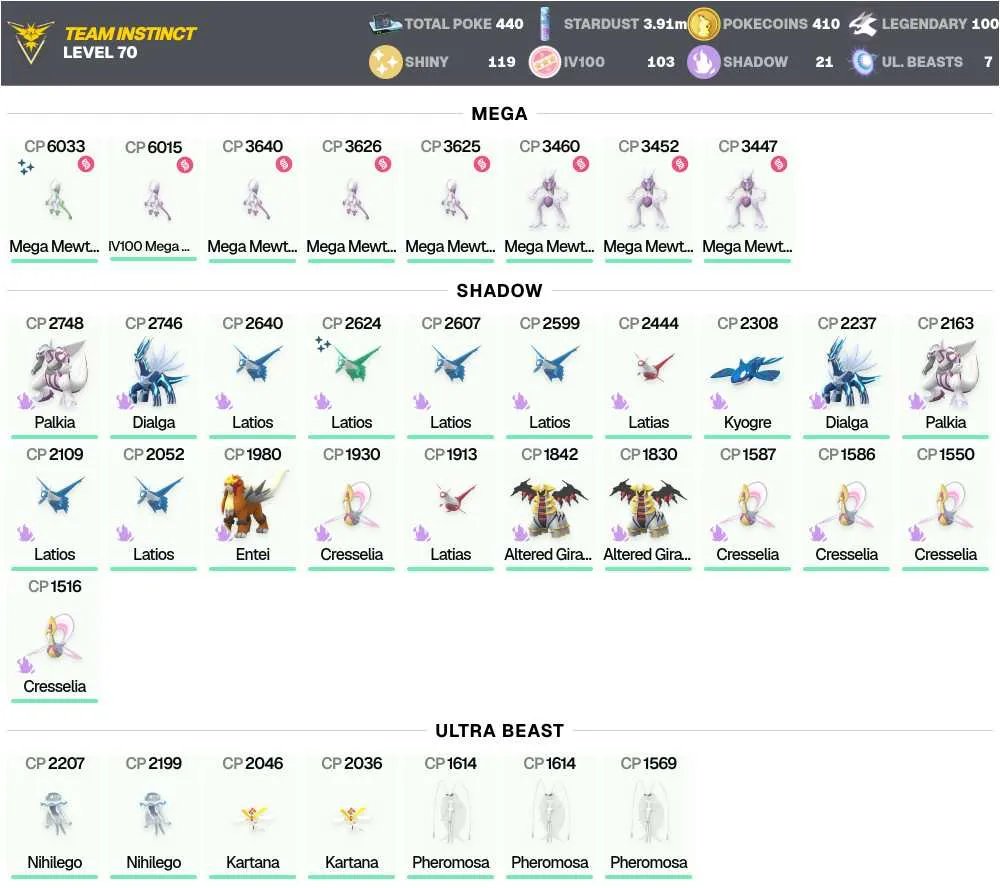Open Altered Giratina CP 1842 card
This screenshot has width=1000, height=888.
[549, 508]
